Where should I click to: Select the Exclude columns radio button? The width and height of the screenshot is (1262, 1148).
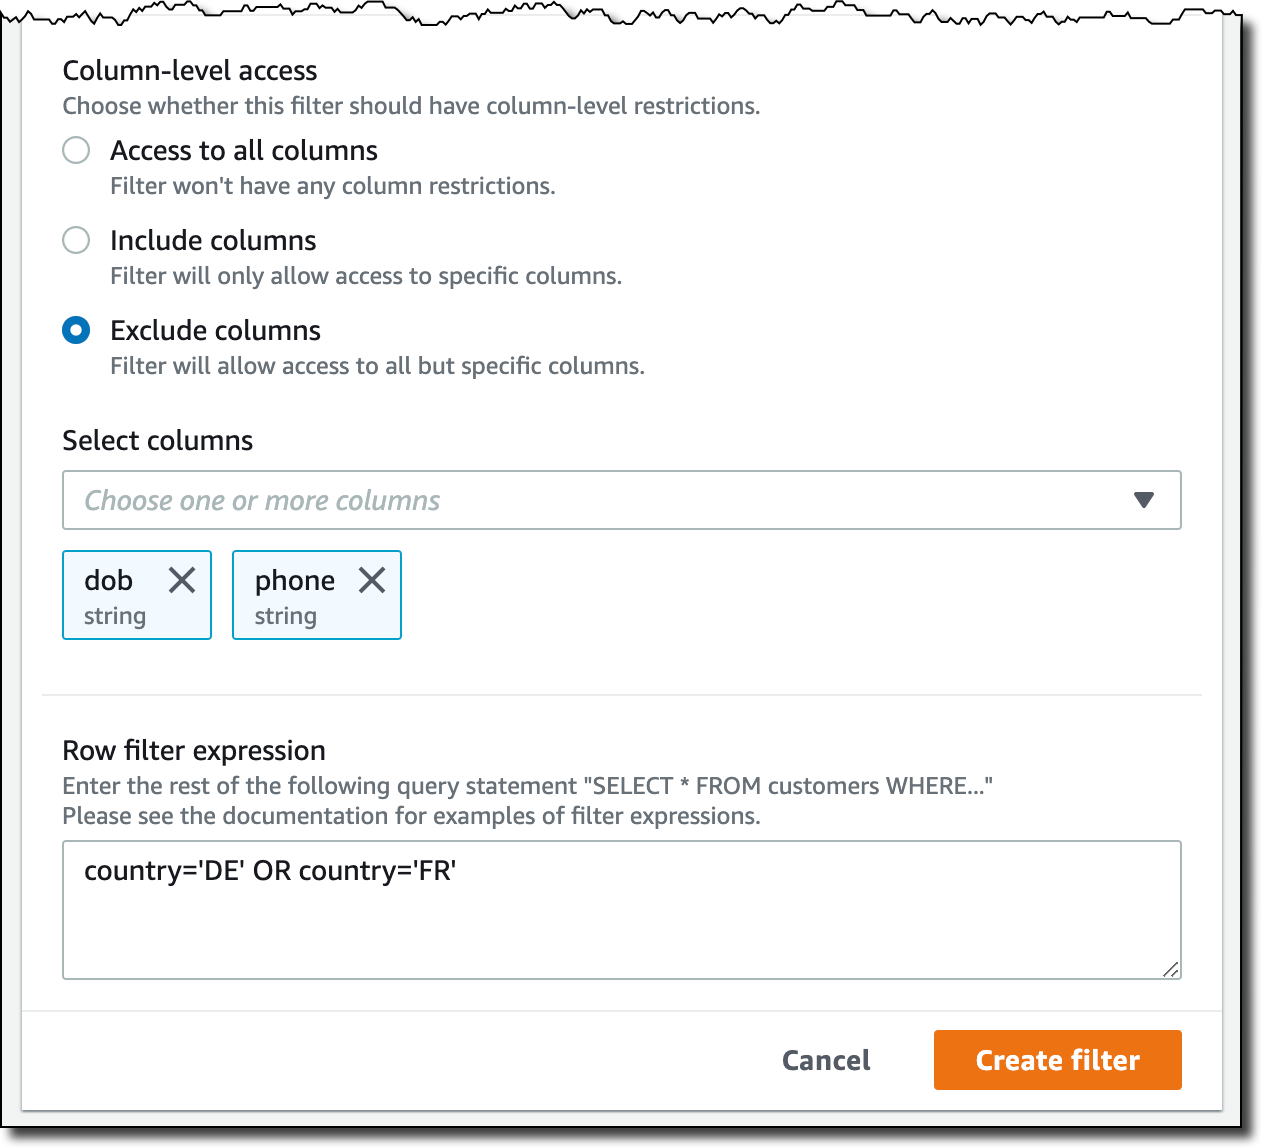tap(76, 330)
